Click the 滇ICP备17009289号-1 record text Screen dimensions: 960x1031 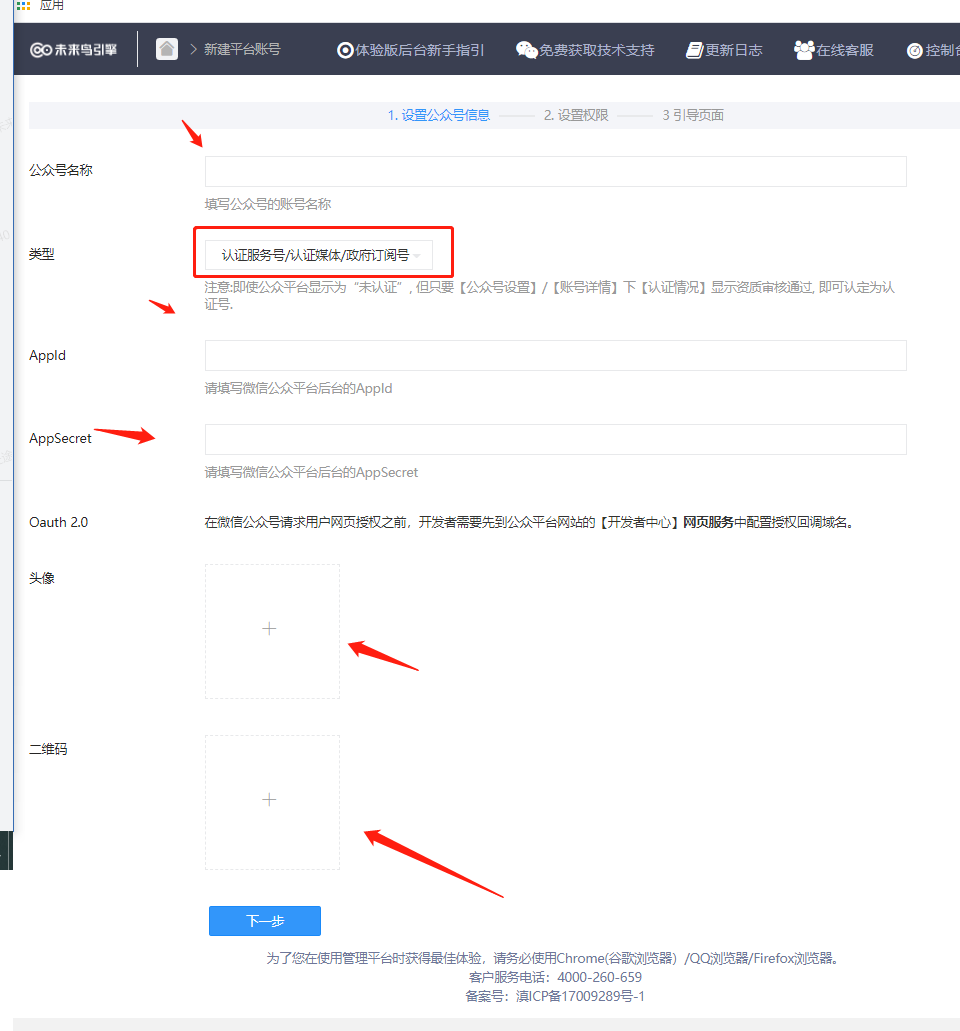(580, 996)
